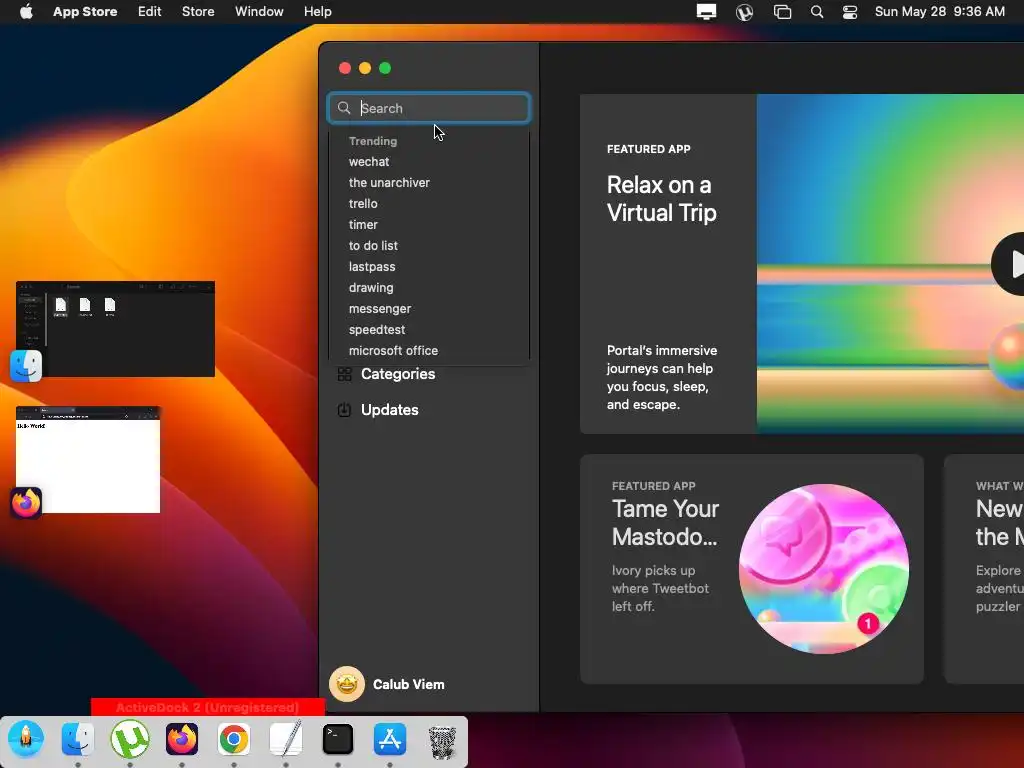Open Finder from the dock
Viewport: 1024px width, 768px height.
(78, 739)
